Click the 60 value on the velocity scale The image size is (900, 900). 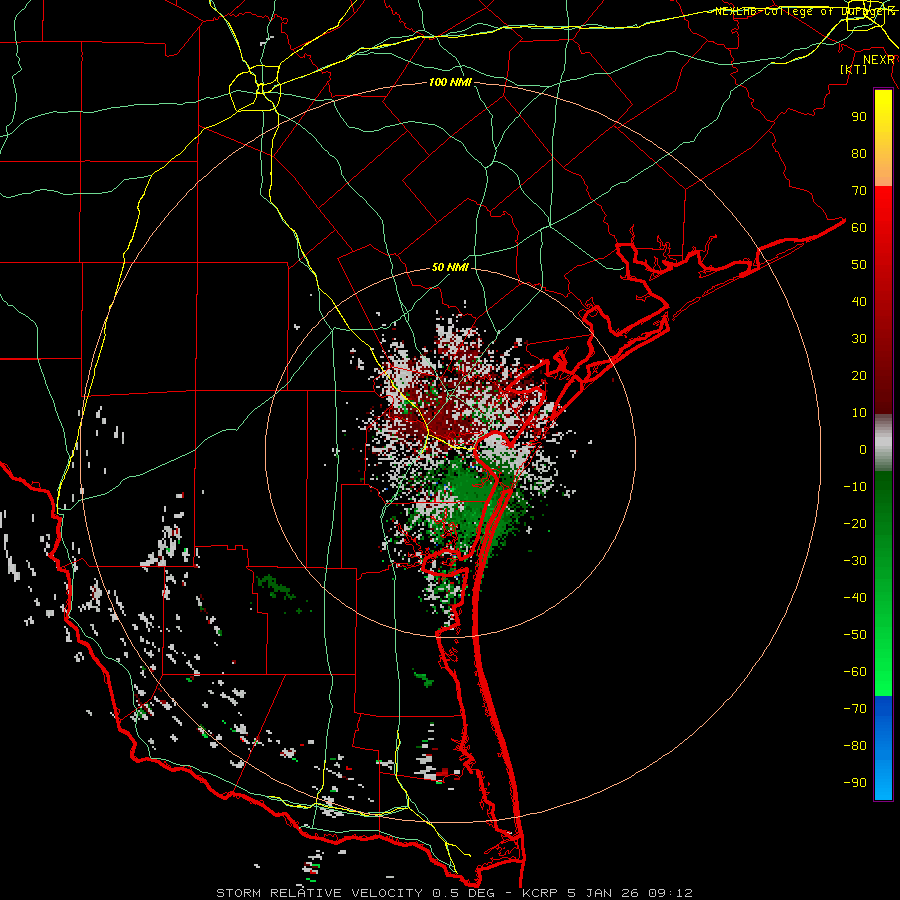859,228
